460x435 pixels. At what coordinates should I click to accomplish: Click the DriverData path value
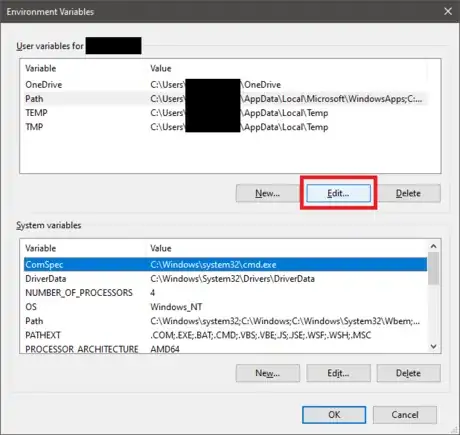(232, 279)
